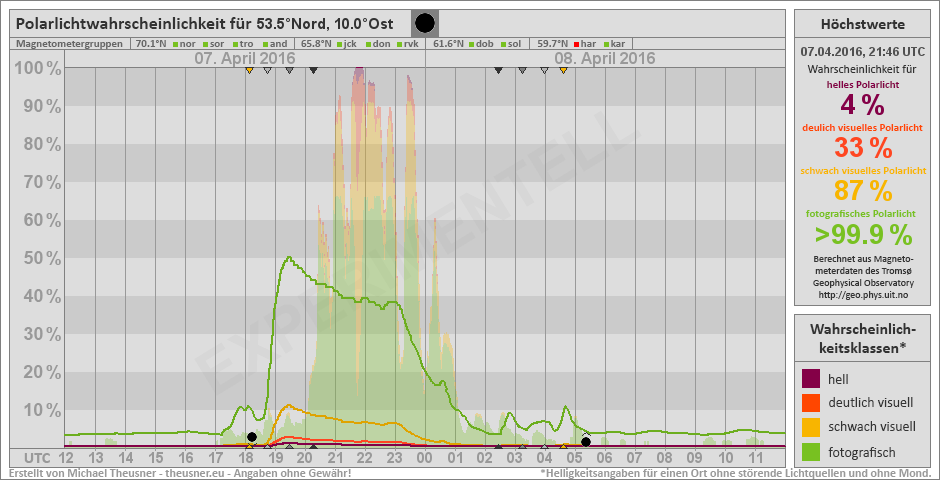Click the 'Magnetometergruppen' label

[70, 44]
